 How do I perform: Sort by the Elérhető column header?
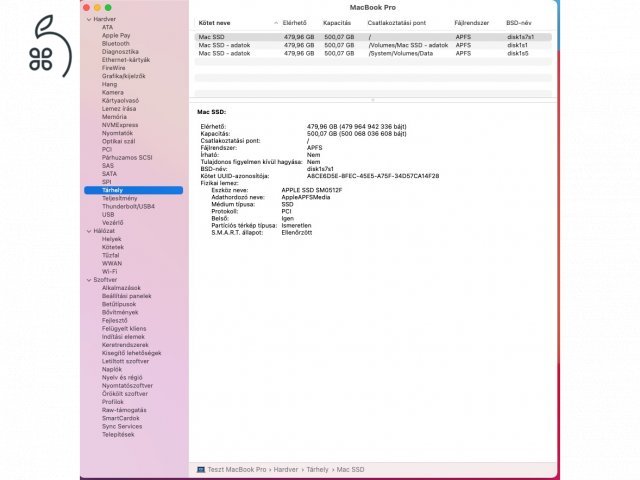(x=294, y=23)
